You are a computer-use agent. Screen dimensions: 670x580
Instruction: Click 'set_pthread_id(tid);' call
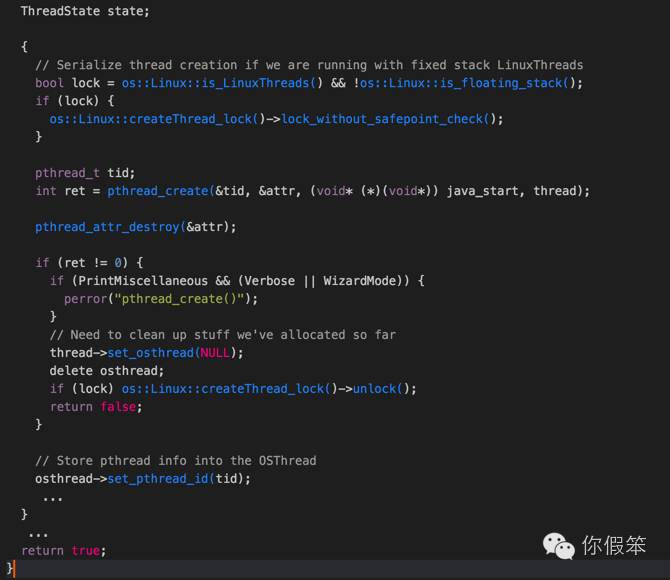coord(179,479)
